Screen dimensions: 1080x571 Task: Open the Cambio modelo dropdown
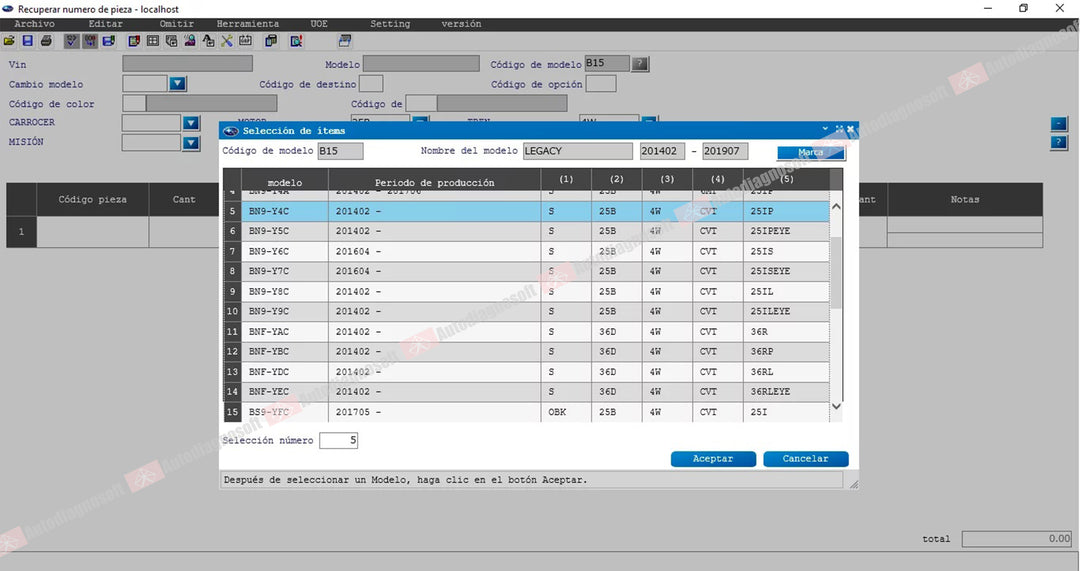pos(178,83)
